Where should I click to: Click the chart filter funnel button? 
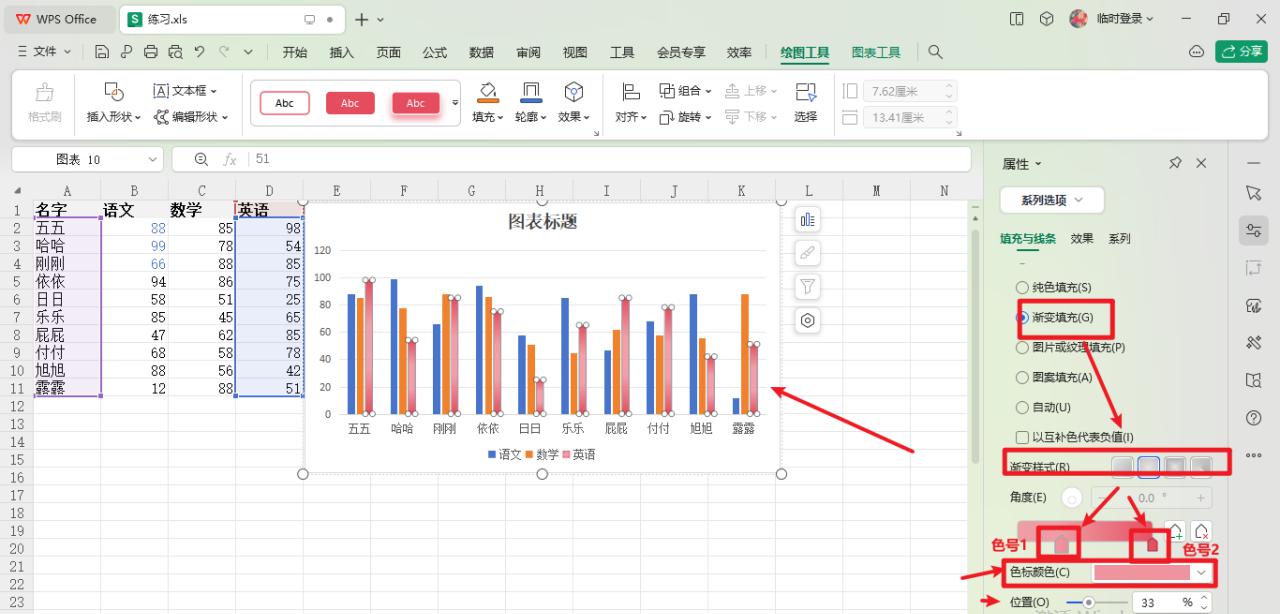tap(808, 287)
